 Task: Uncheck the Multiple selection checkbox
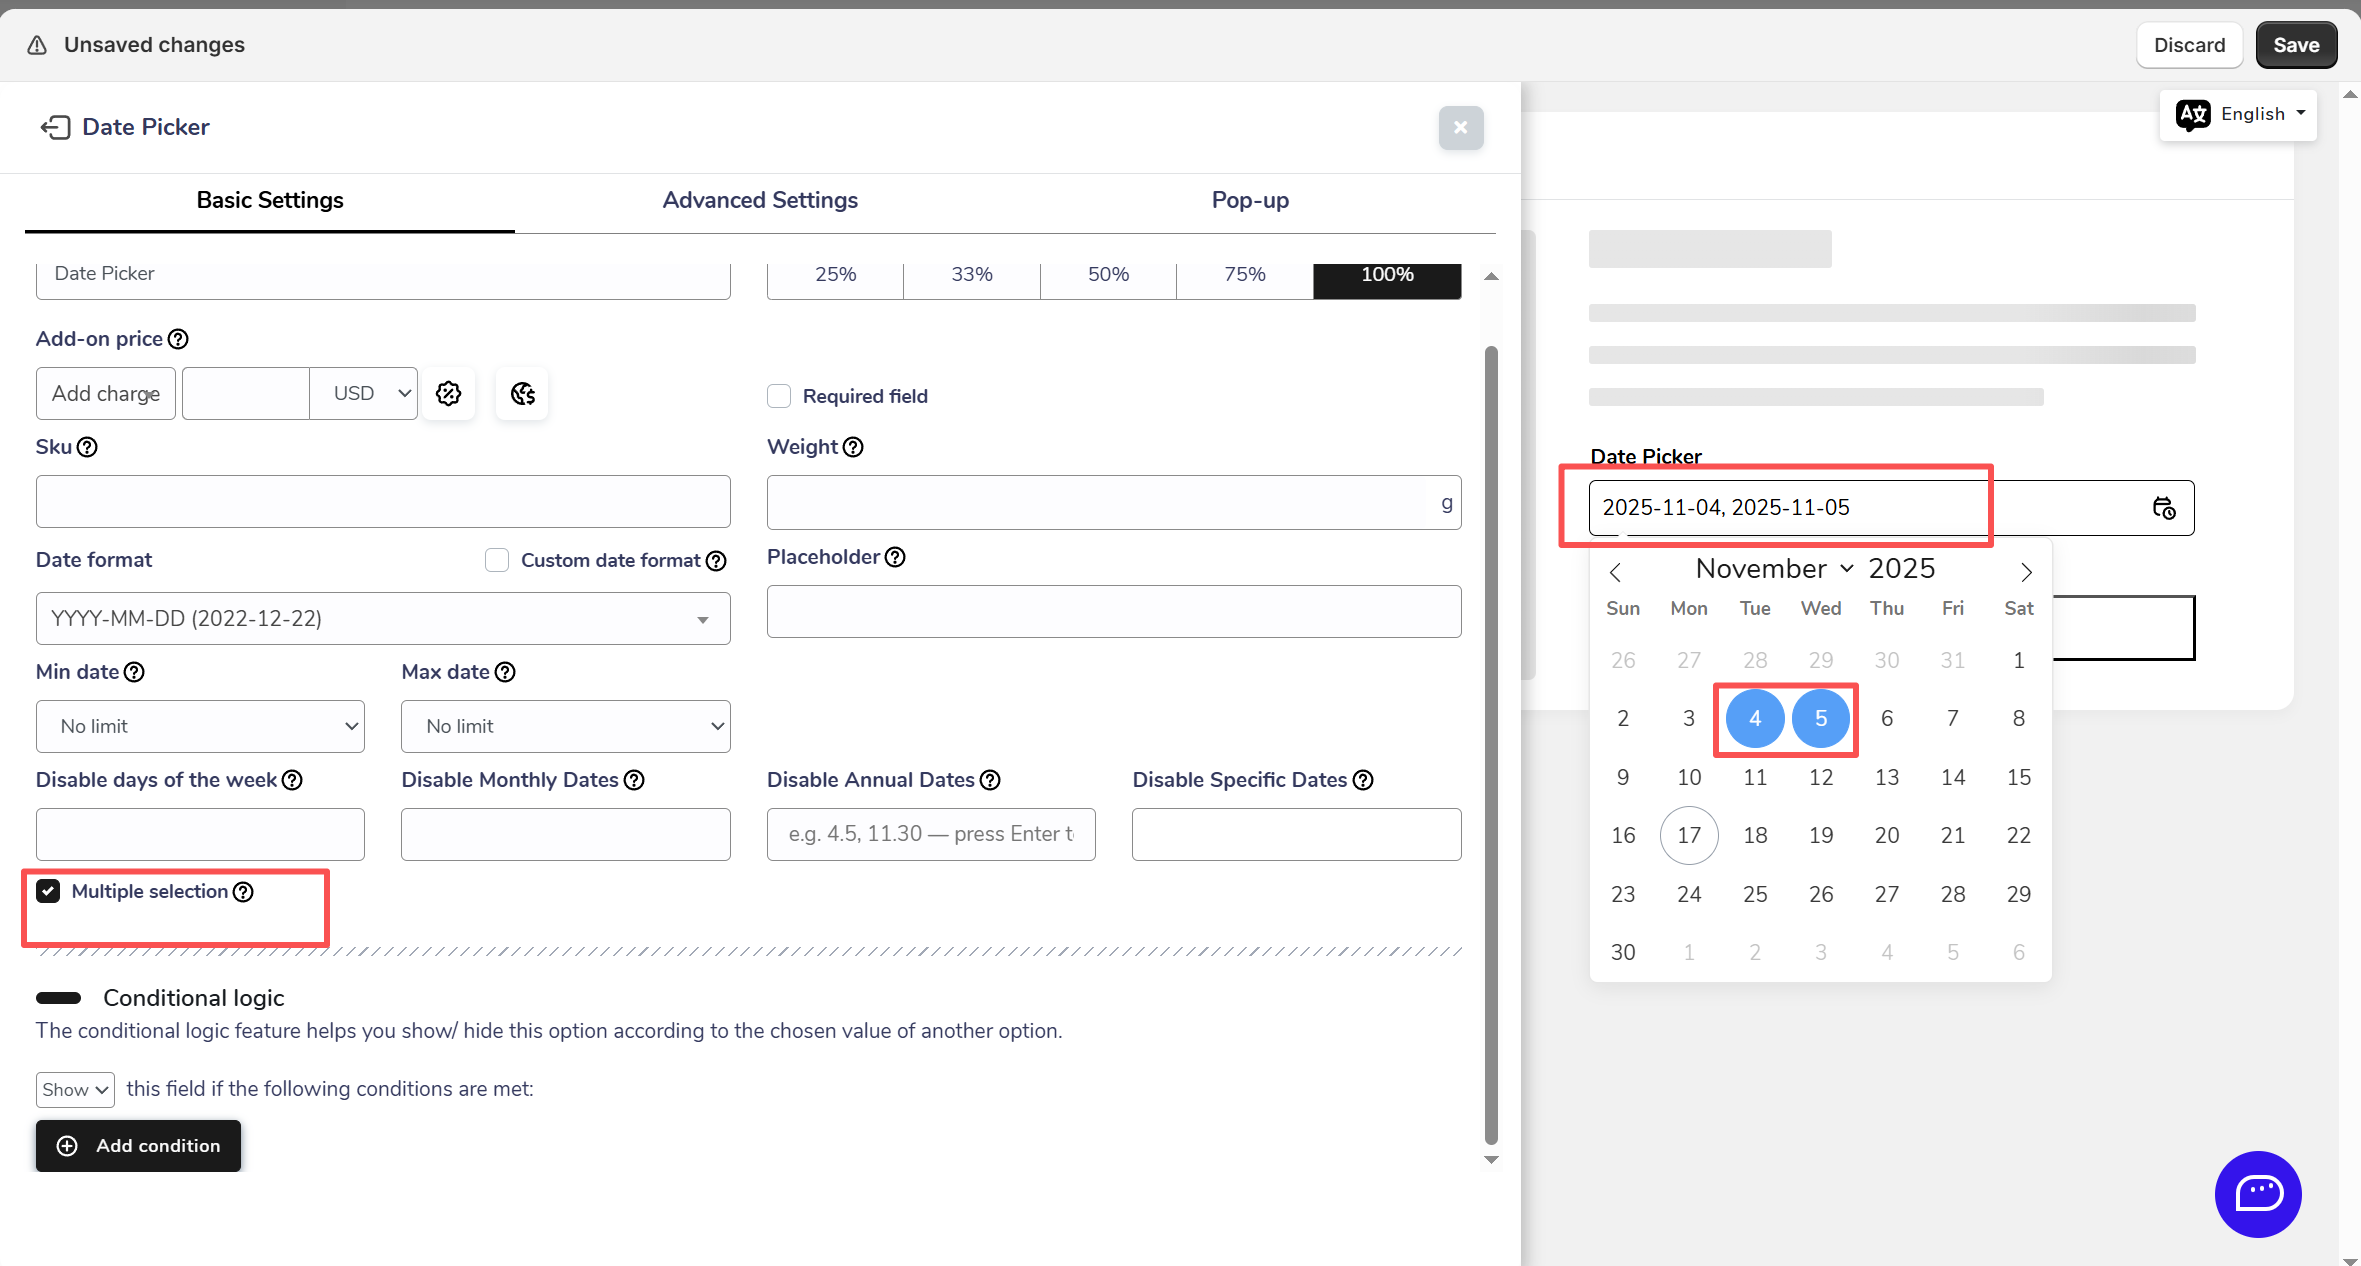[48, 891]
